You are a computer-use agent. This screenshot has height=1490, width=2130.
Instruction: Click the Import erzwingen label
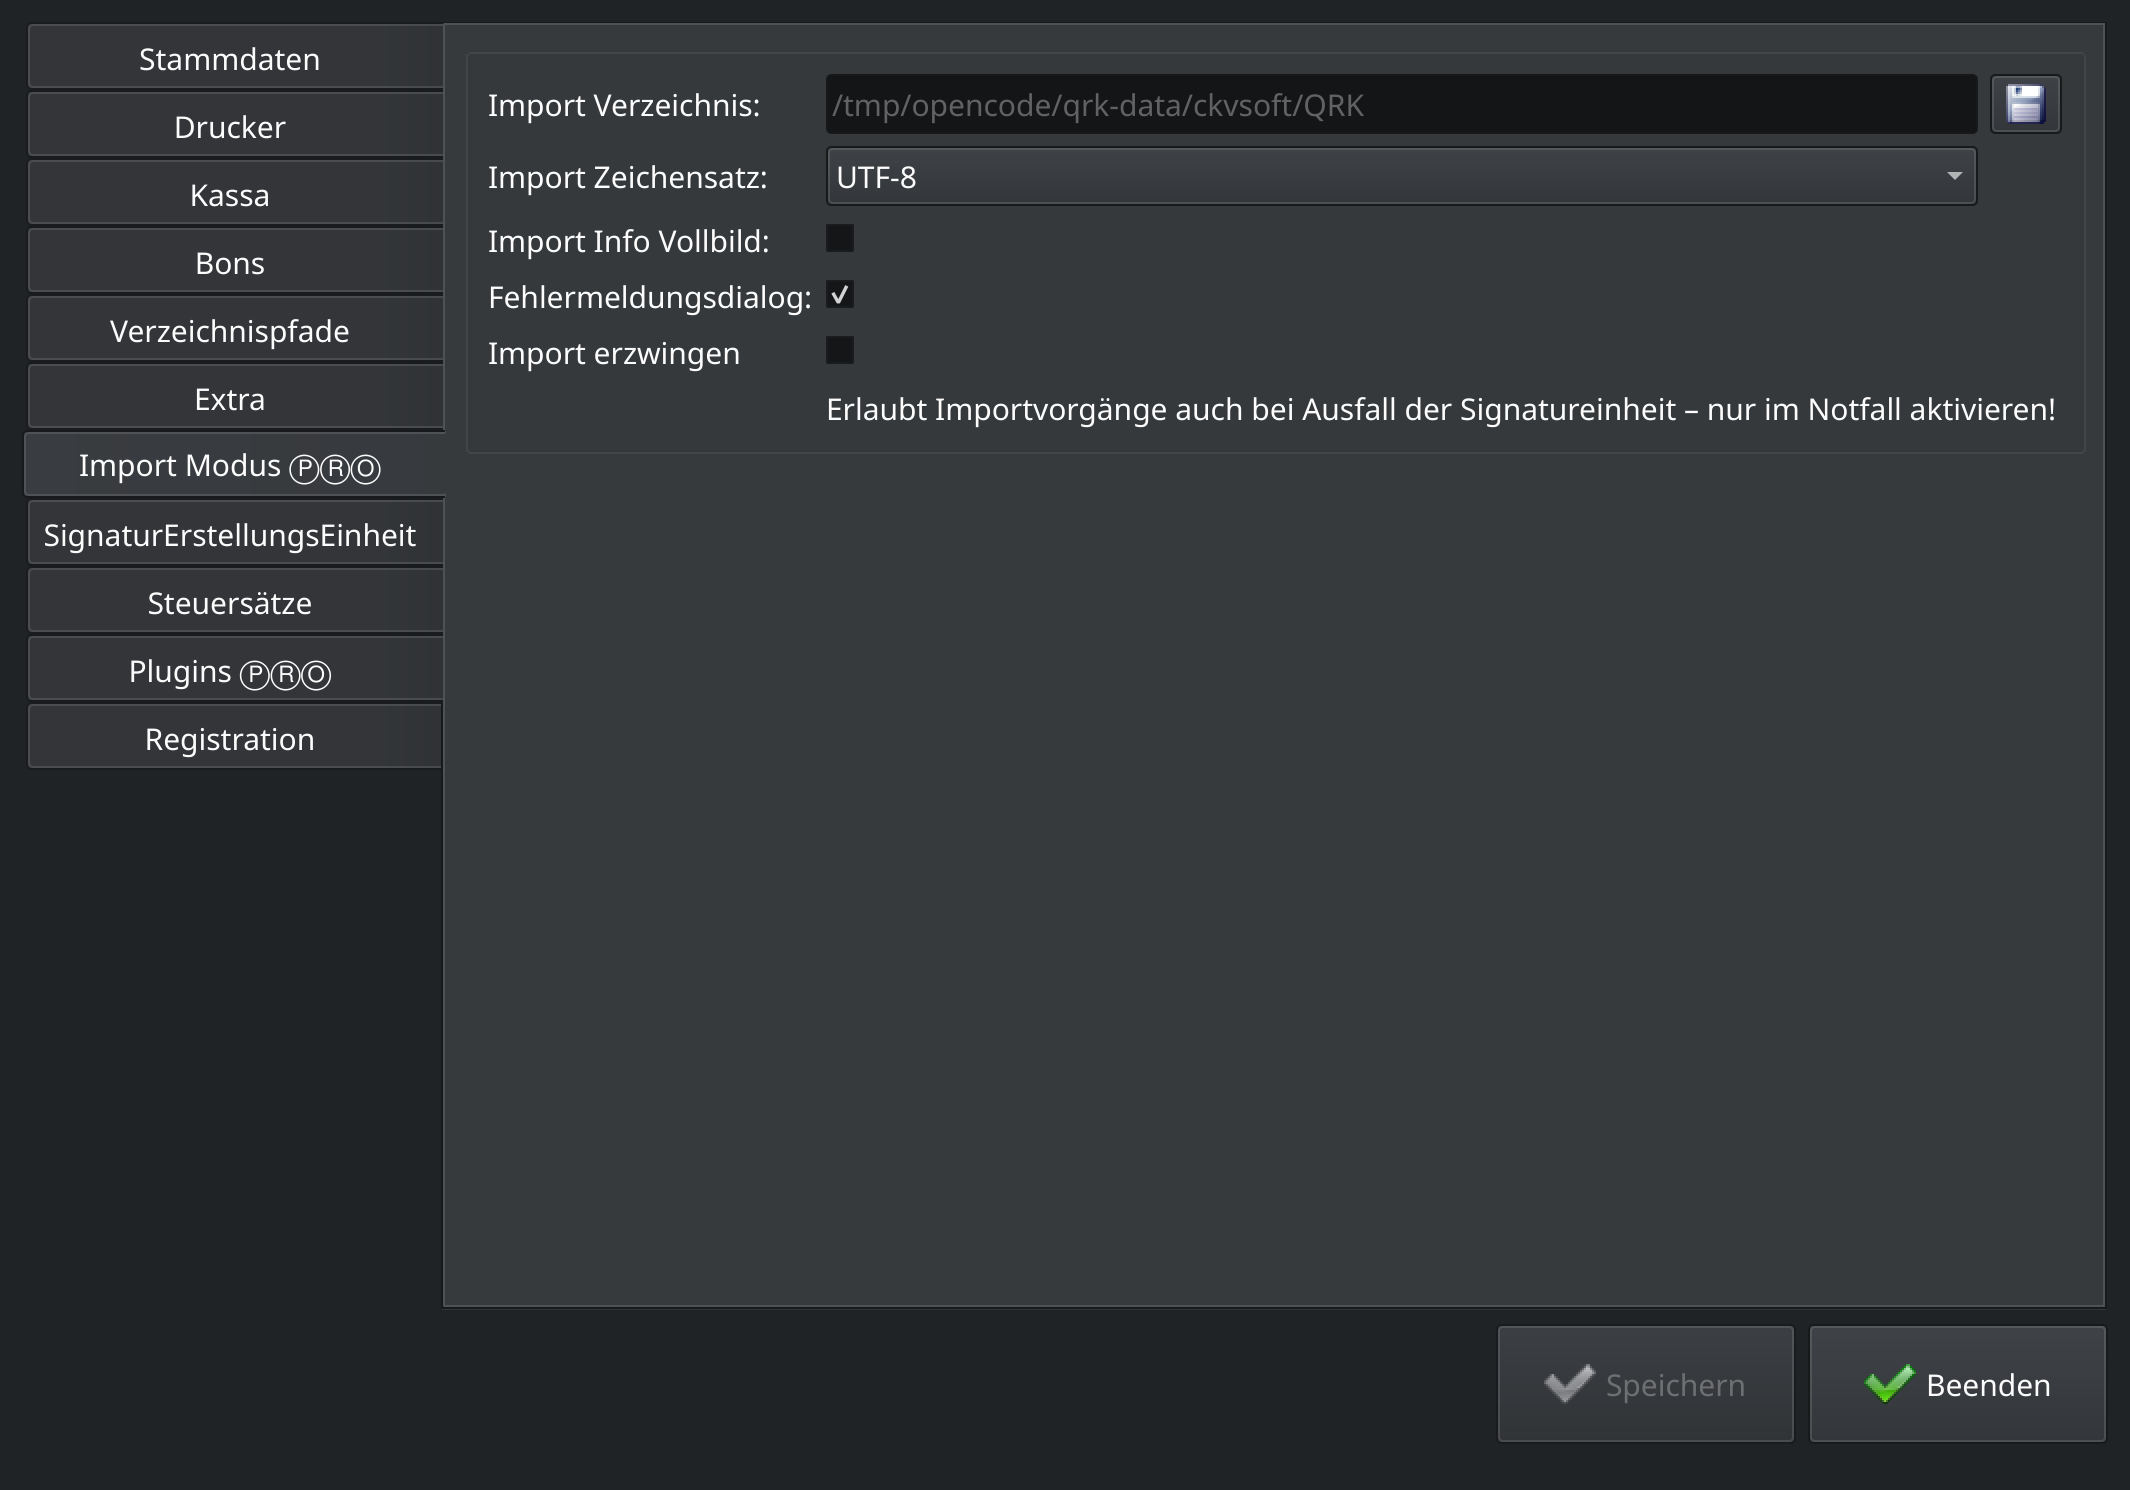pos(614,353)
